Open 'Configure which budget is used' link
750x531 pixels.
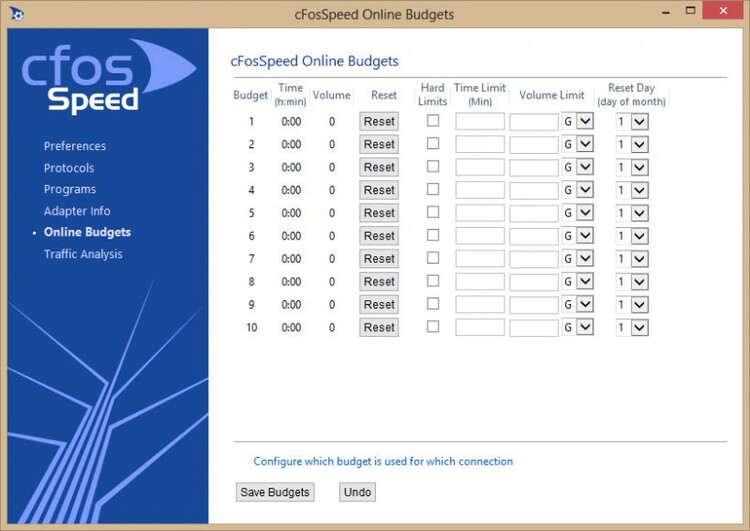pyautogui.click(x=383, y=461)
